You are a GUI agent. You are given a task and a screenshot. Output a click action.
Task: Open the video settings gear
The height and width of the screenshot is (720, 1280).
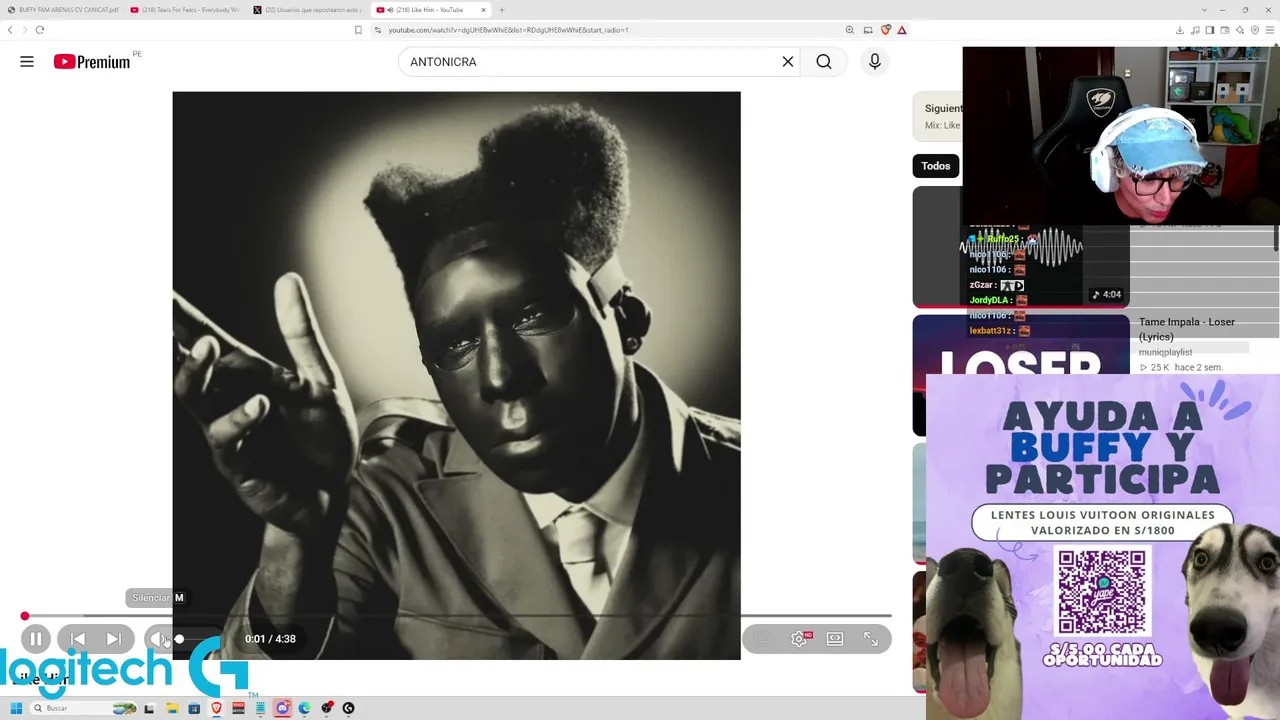(x=799, y=639)
